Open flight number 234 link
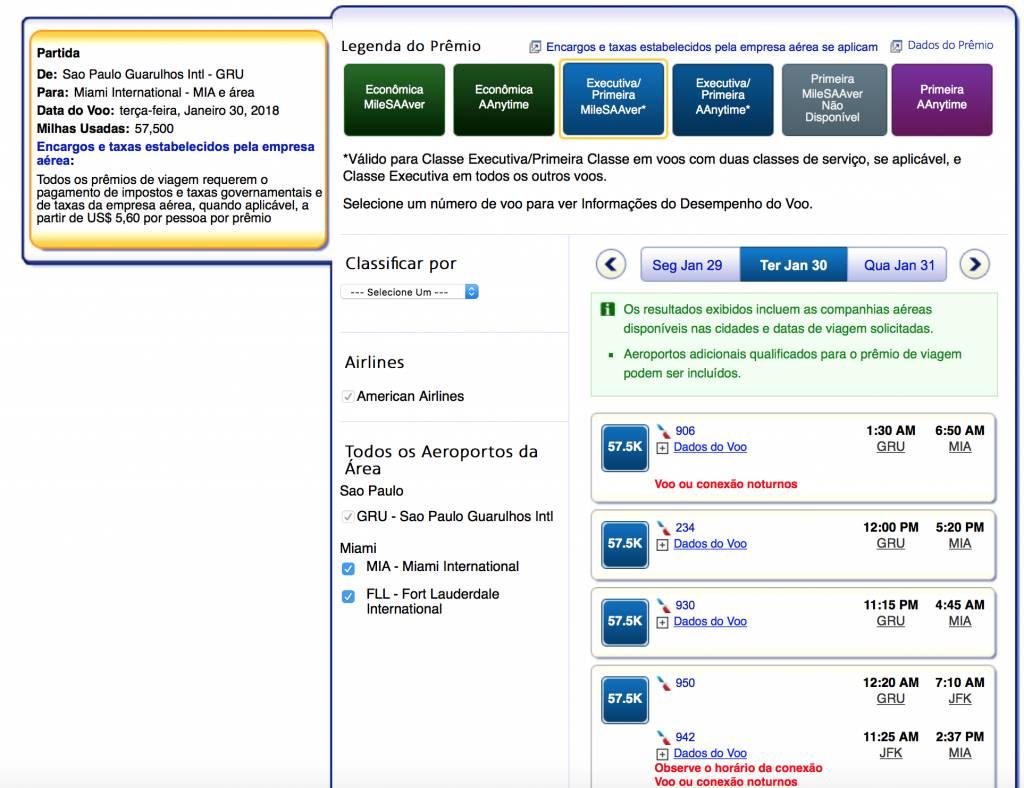 [685, 528]
